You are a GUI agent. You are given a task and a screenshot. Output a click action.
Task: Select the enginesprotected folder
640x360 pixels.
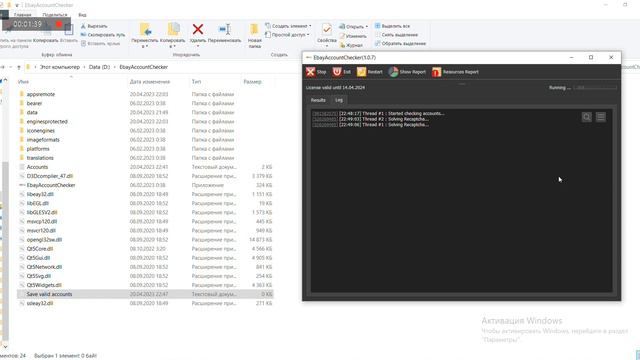pyautogui.click(x=47, y=122)
